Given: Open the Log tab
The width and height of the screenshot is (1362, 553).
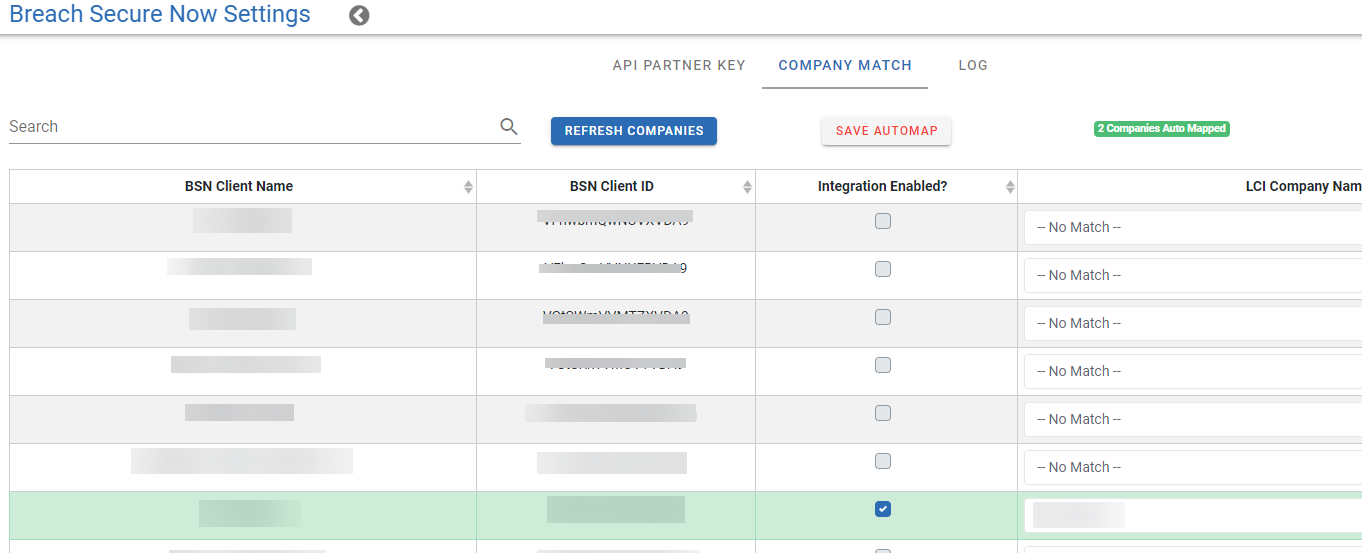Looking at the screenshot, I should [973, 65].
